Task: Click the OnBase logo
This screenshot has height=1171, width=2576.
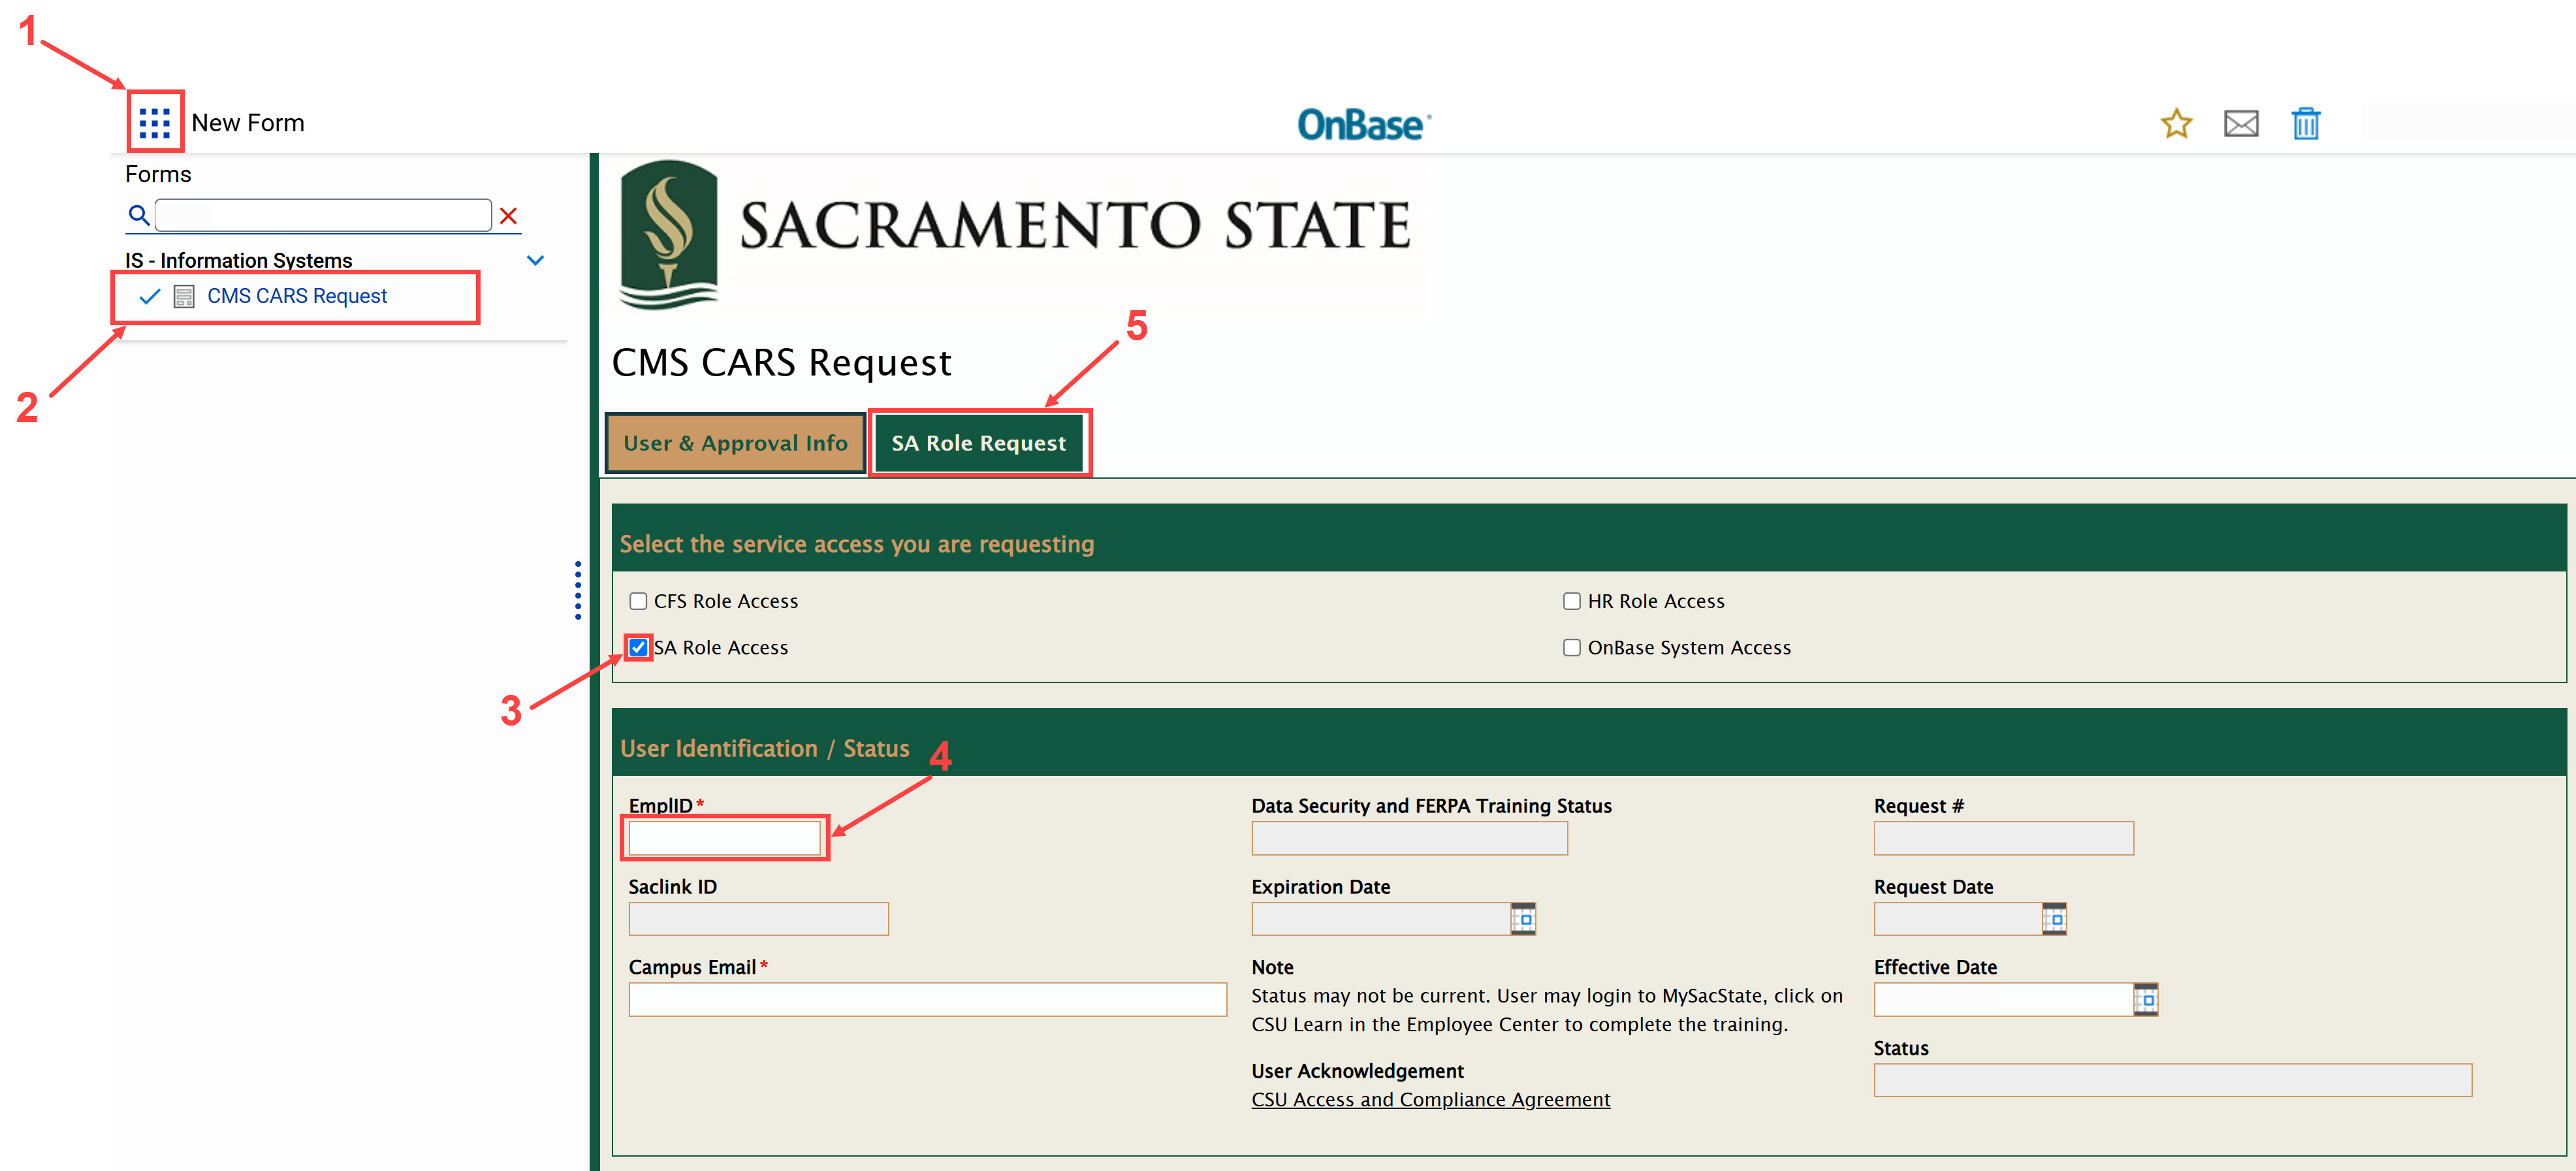Action: click(x=1363, y=124)
